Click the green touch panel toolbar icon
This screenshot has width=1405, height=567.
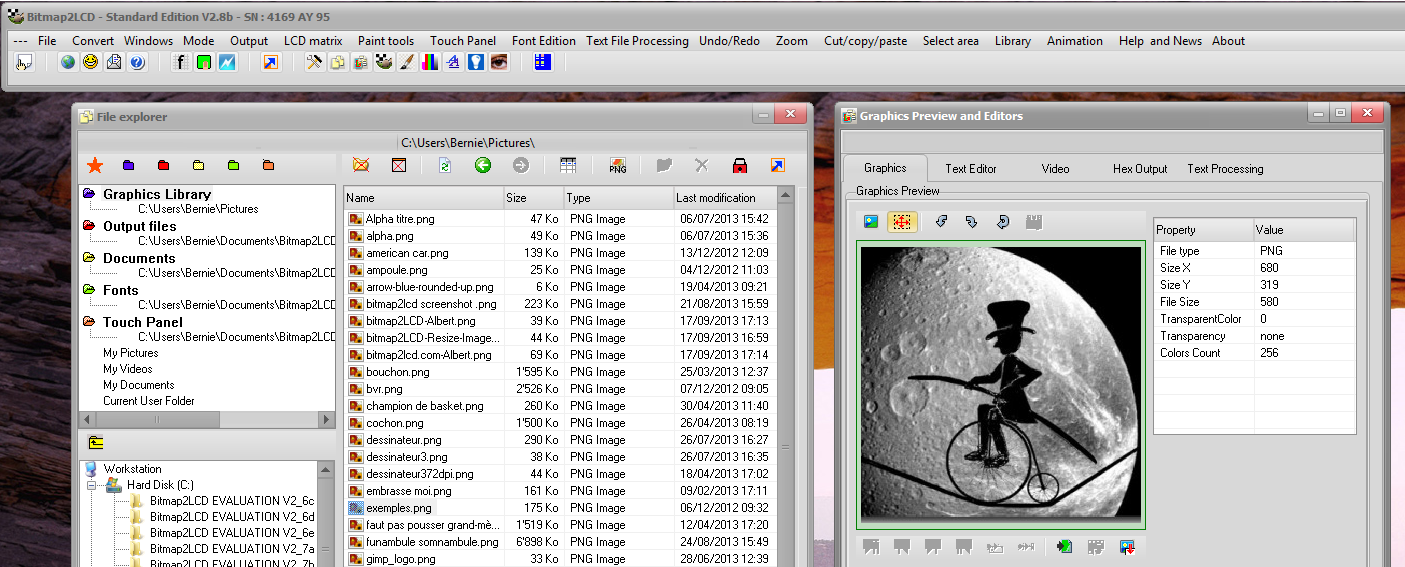[204, 63]
